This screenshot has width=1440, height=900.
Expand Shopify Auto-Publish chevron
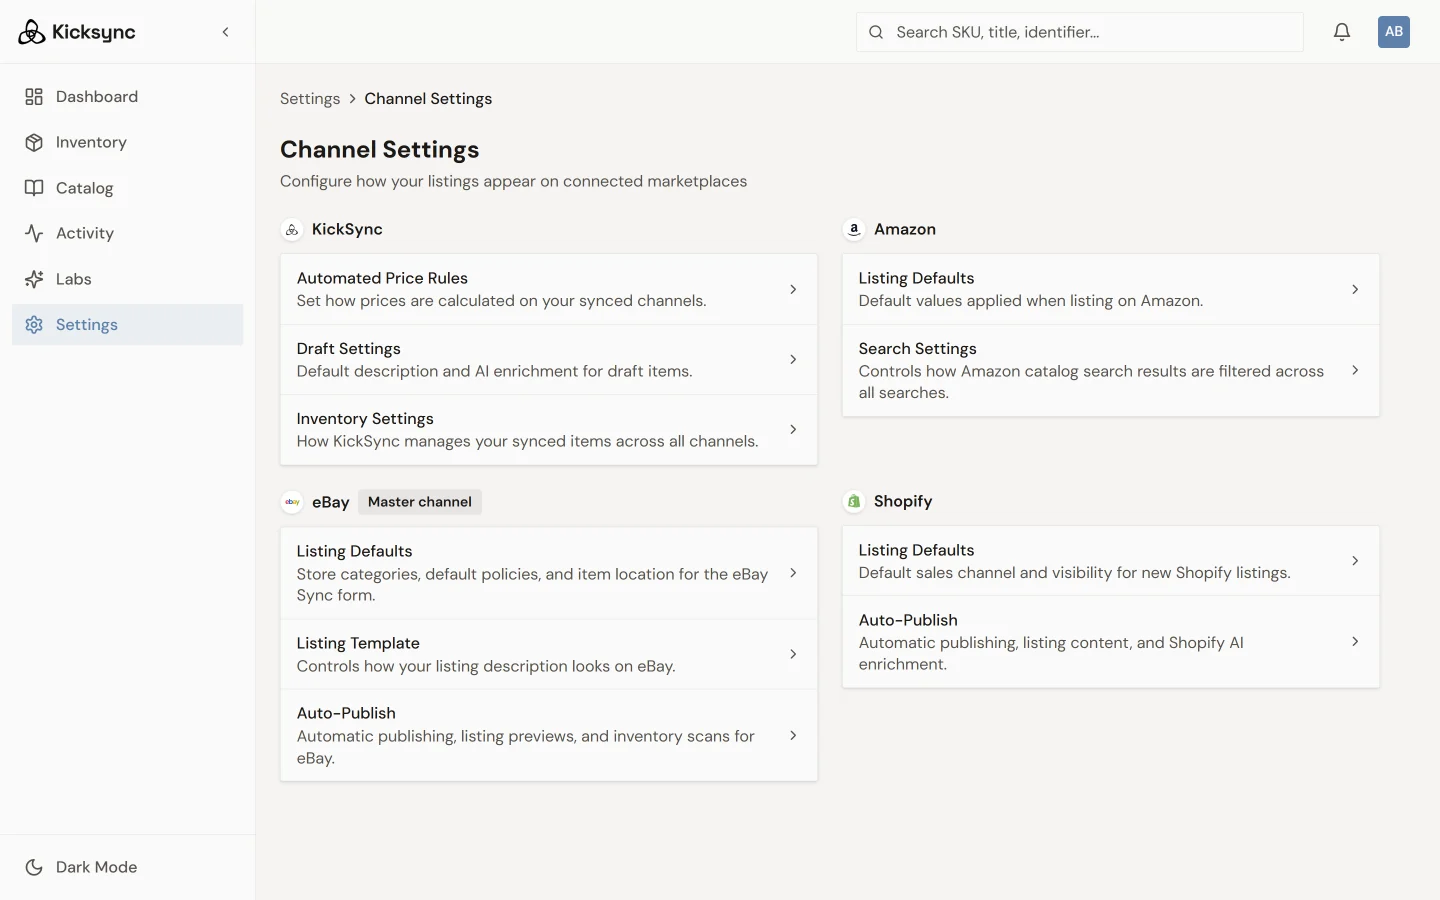tap(1355, 641)
